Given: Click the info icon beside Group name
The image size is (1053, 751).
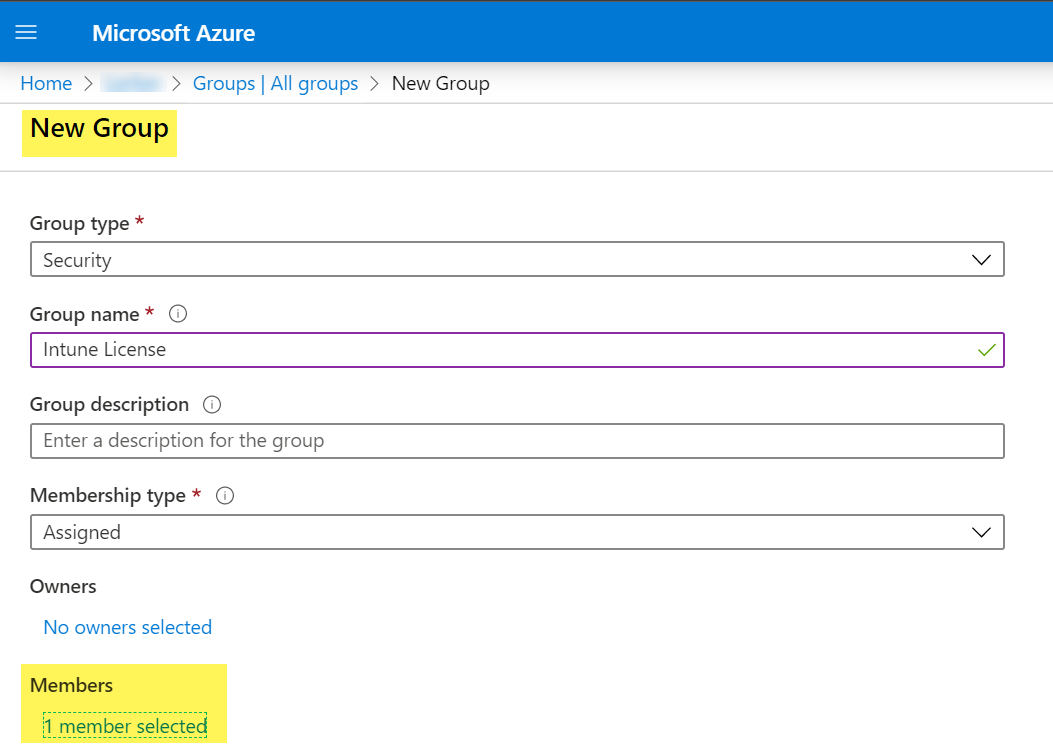Looking at the screenshot, I should click(x=178, y=314).
